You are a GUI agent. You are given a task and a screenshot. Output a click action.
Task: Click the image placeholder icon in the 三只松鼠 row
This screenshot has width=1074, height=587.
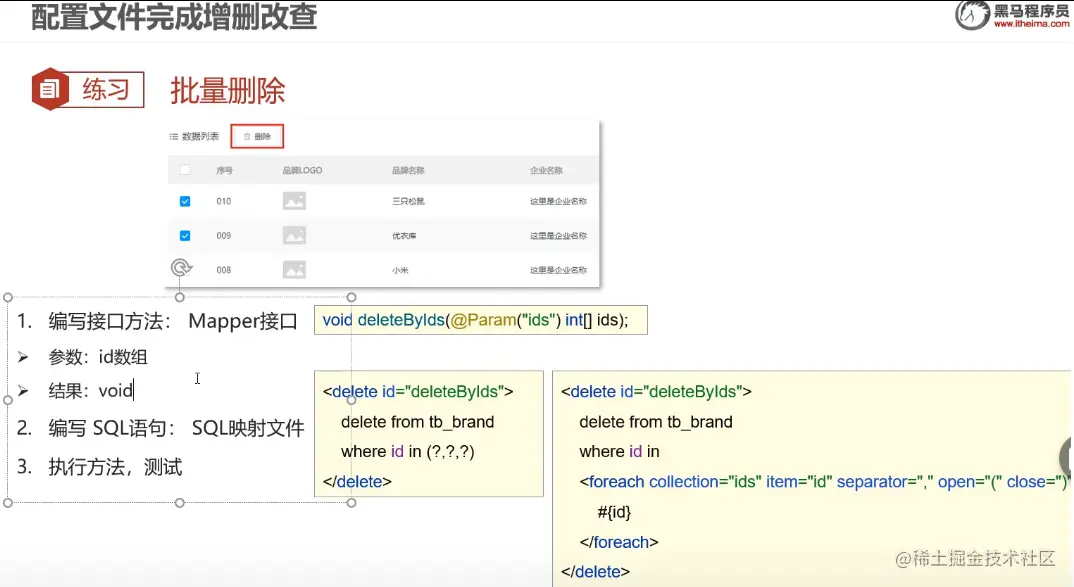(x=294, y=202)
